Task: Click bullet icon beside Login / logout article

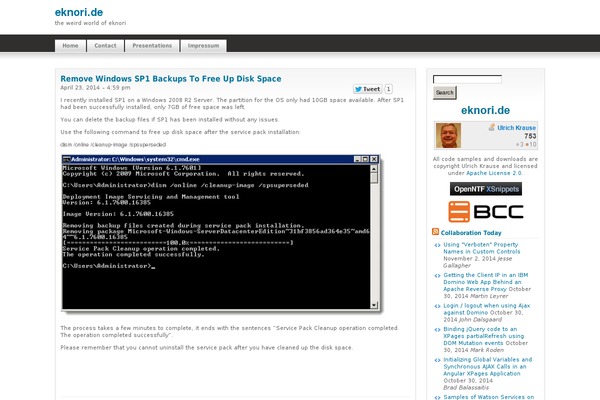Action: (x=437, y=306)
